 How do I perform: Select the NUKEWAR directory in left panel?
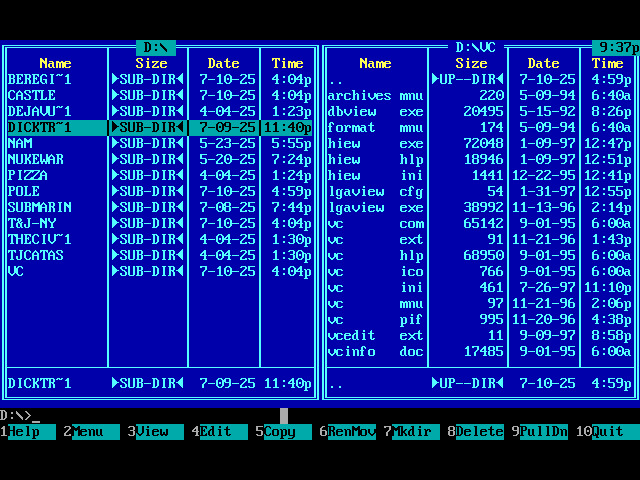pos(36,159)
